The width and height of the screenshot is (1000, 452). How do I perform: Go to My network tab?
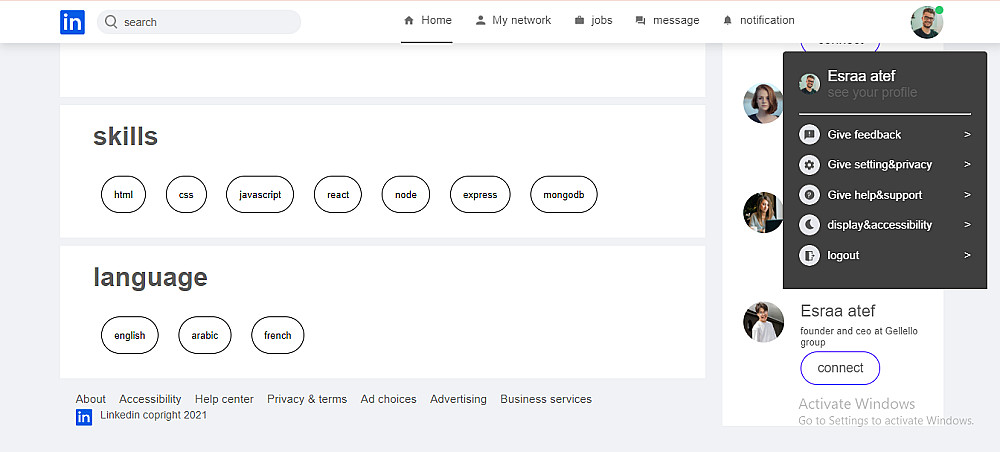513,21
